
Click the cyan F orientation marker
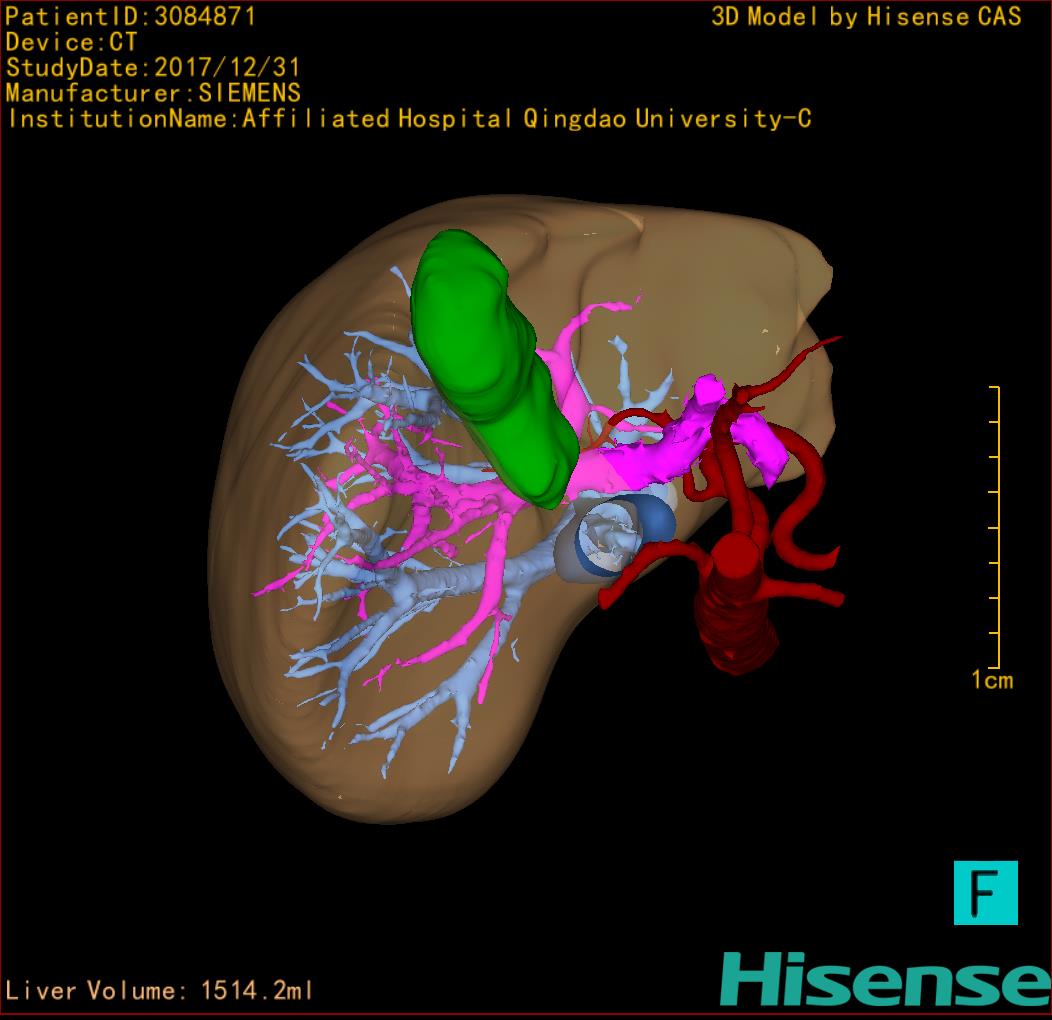tap(986, 892)
